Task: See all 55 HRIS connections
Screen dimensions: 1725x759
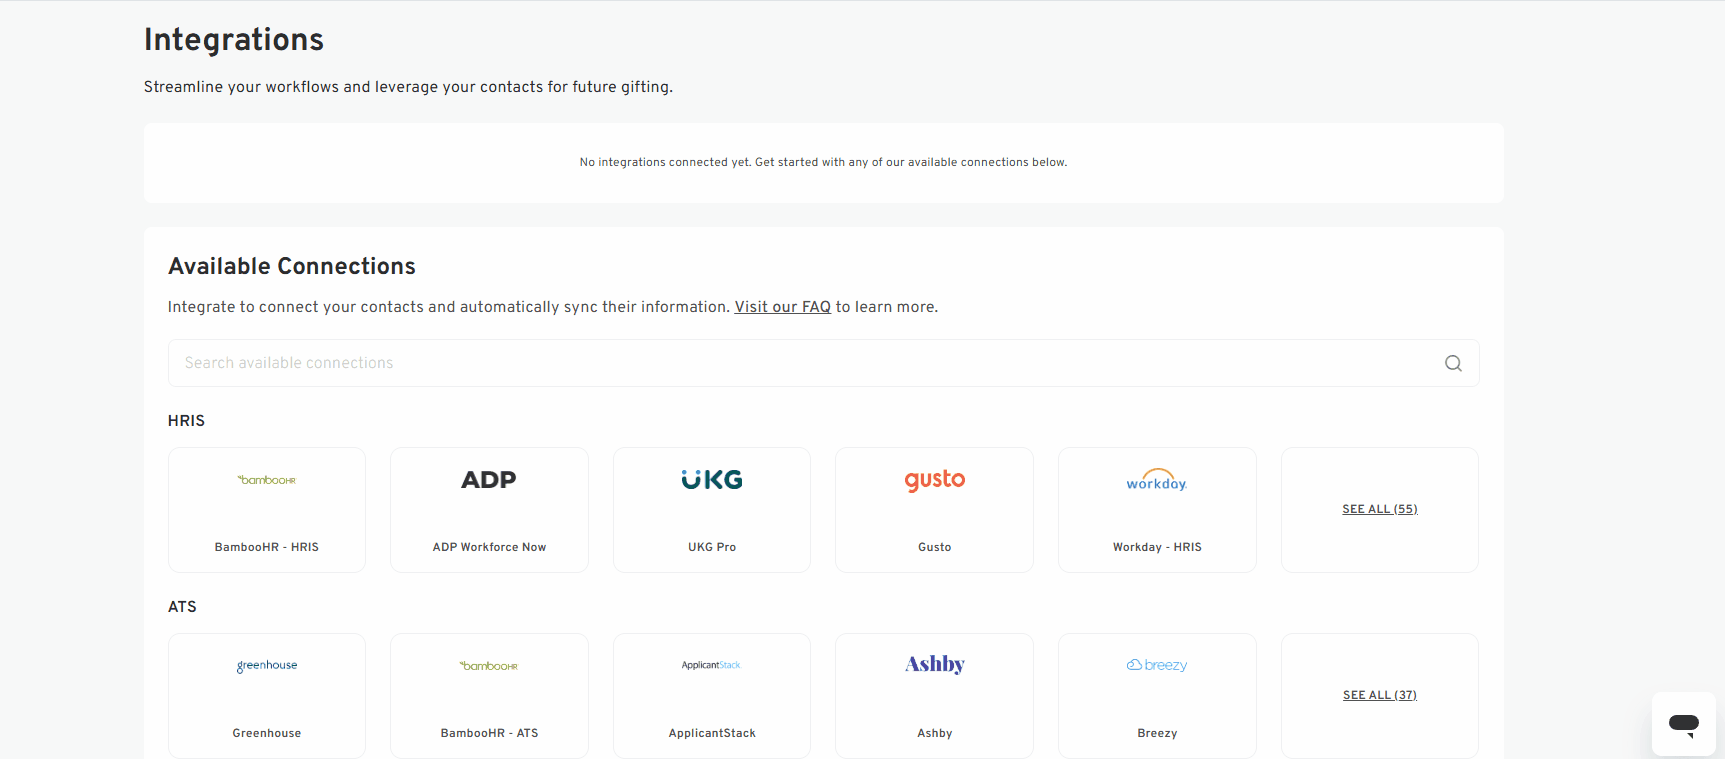Action: (1380, 509)
